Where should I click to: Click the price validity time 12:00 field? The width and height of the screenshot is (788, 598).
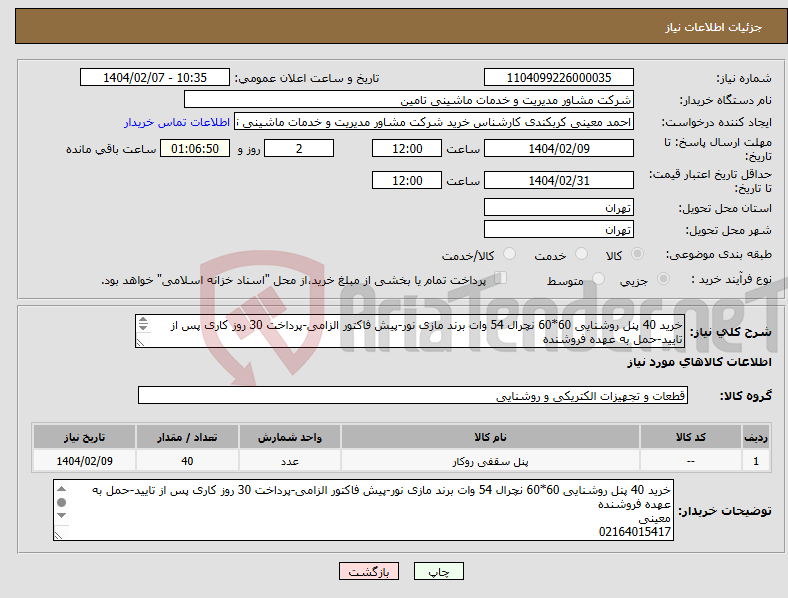[407, 180]
